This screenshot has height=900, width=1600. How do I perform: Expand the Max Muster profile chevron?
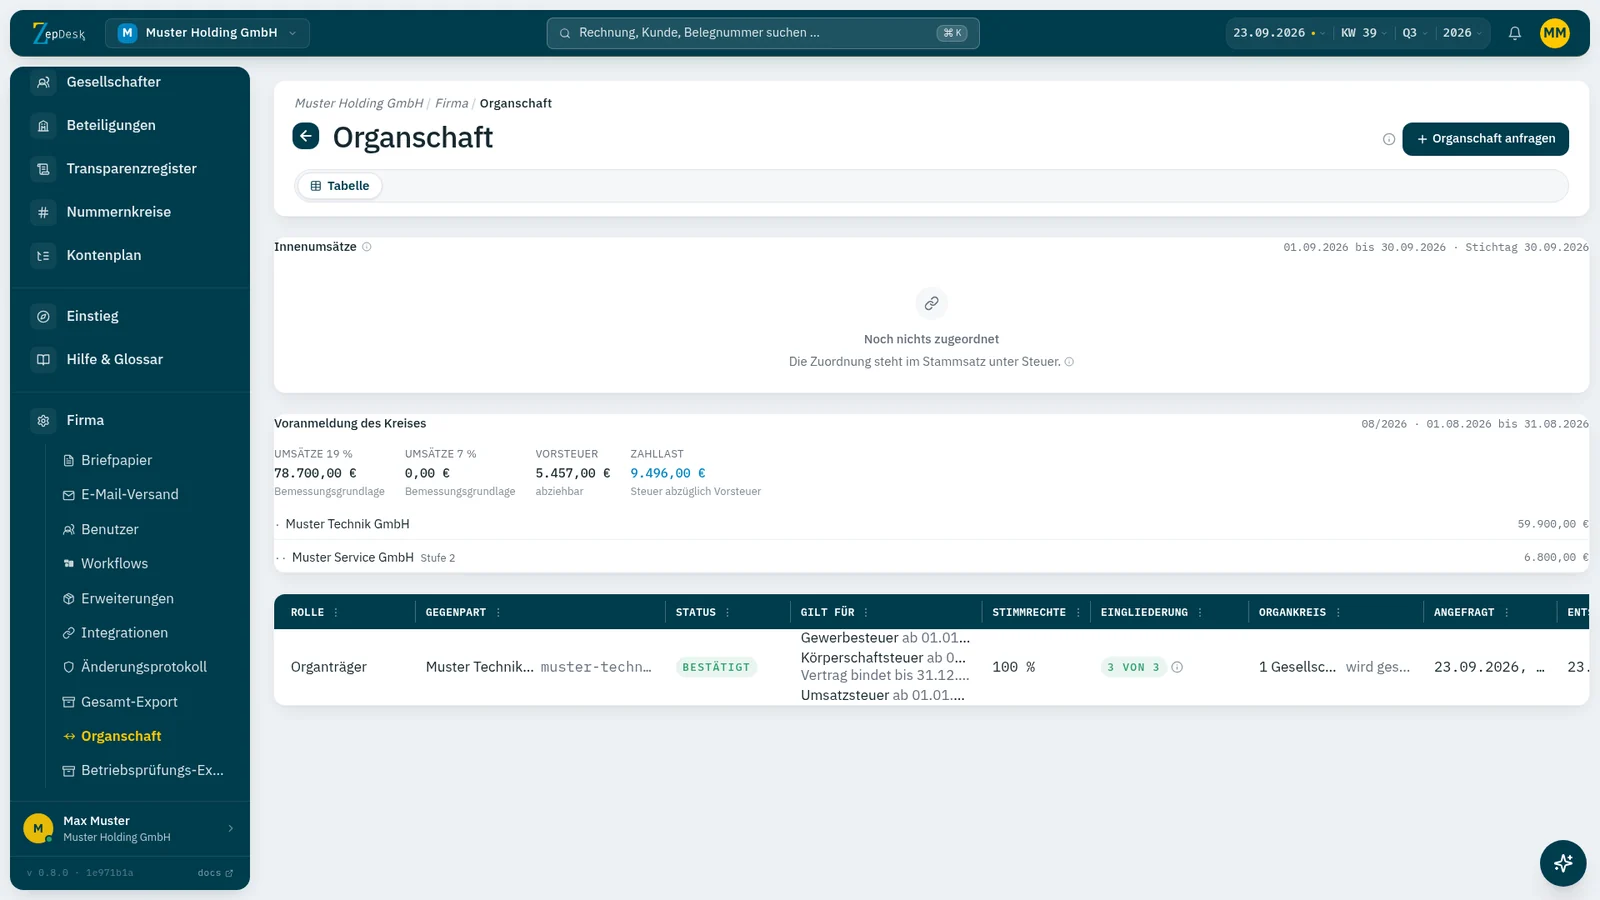pyautogui.click(x=231, y=828)
